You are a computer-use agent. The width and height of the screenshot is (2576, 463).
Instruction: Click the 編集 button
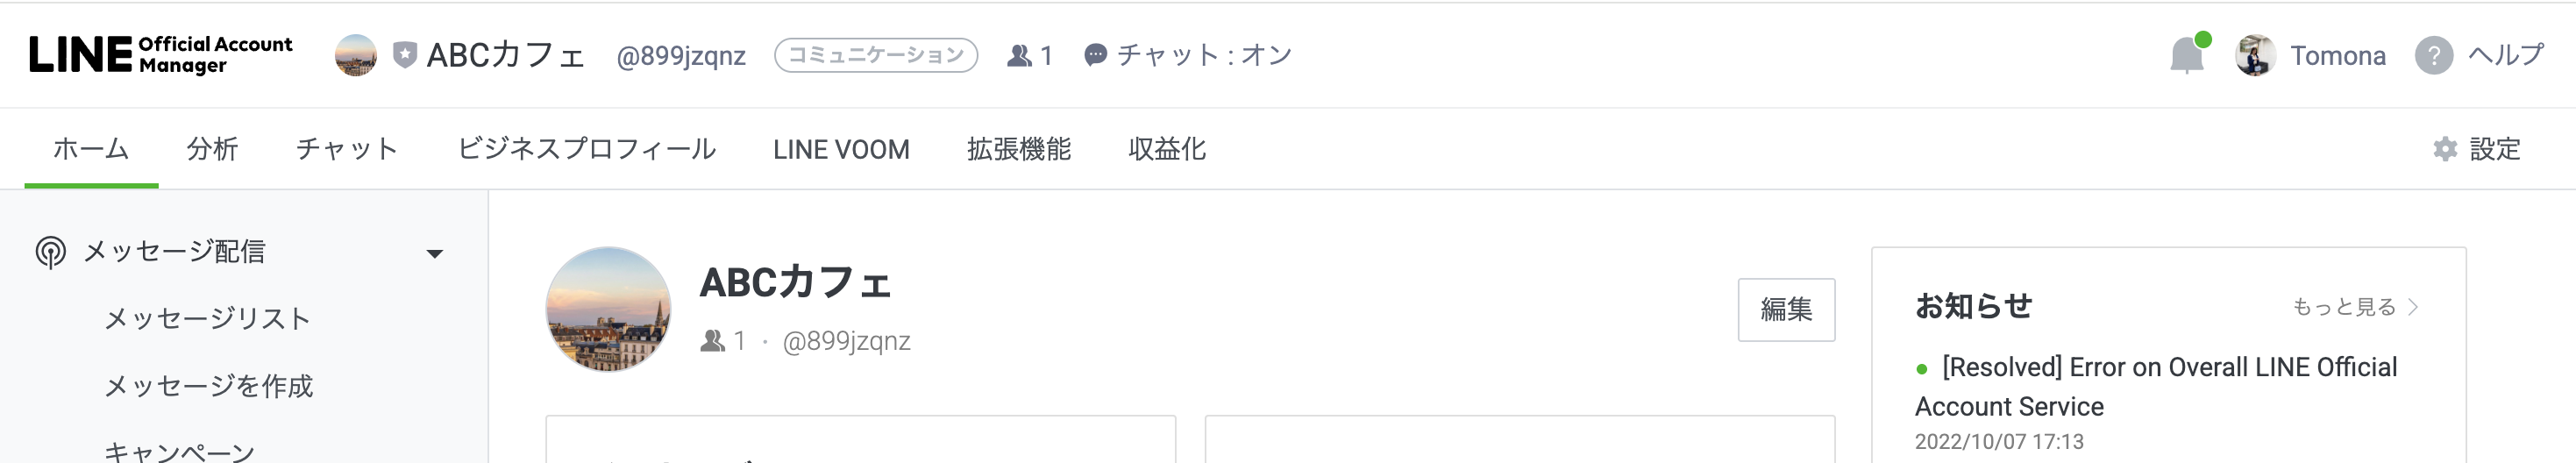(x=1785, y=310)
